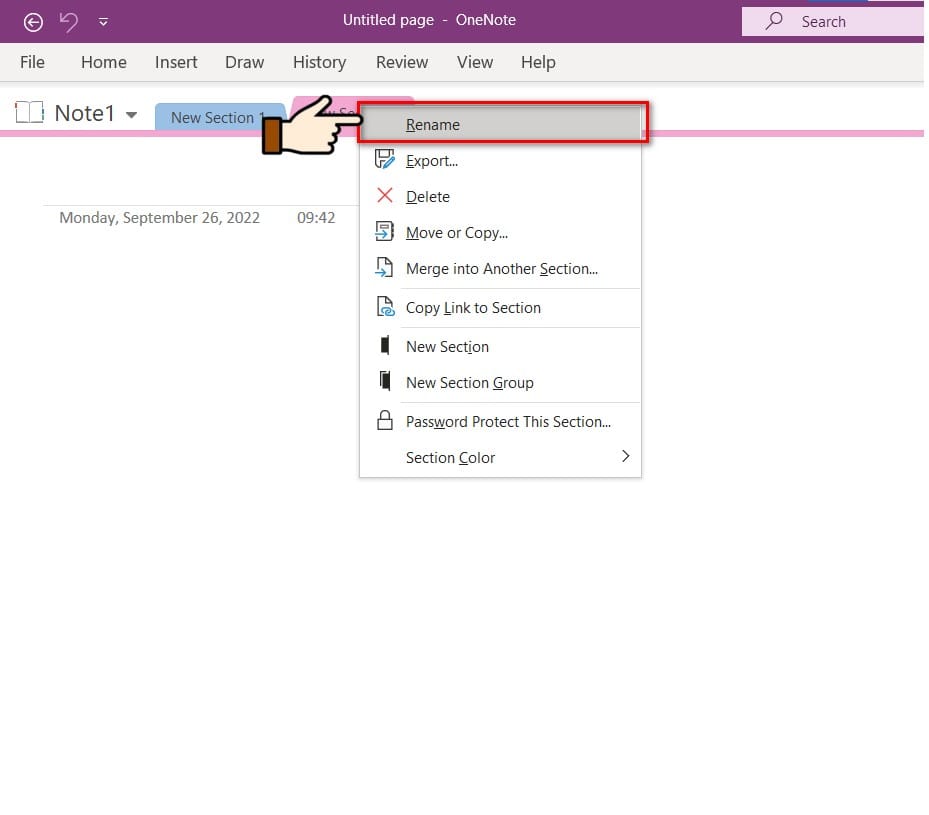Open the File menu

[32, 62]
